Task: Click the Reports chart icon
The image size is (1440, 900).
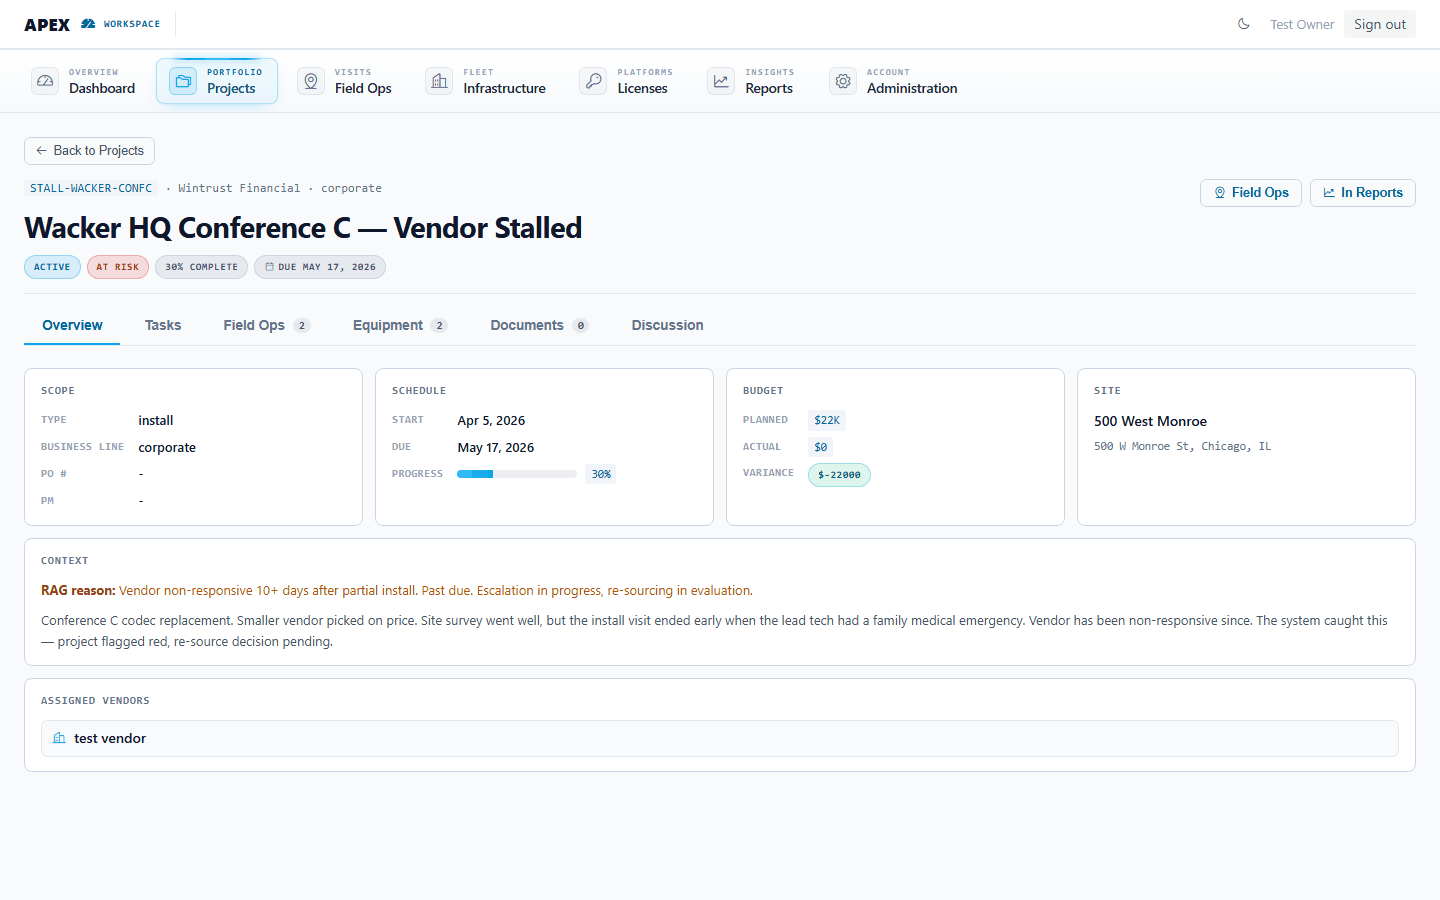Action: [721, 81]
